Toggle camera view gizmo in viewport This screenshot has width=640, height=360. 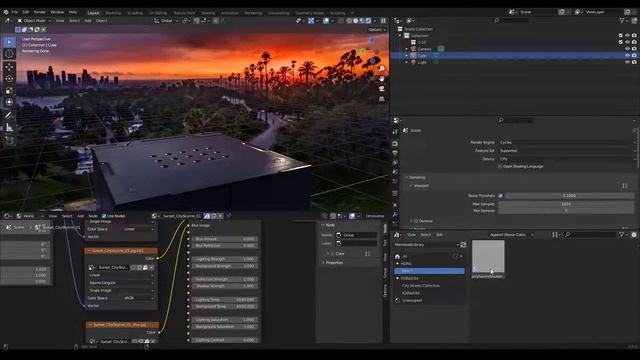click(382, 89)
